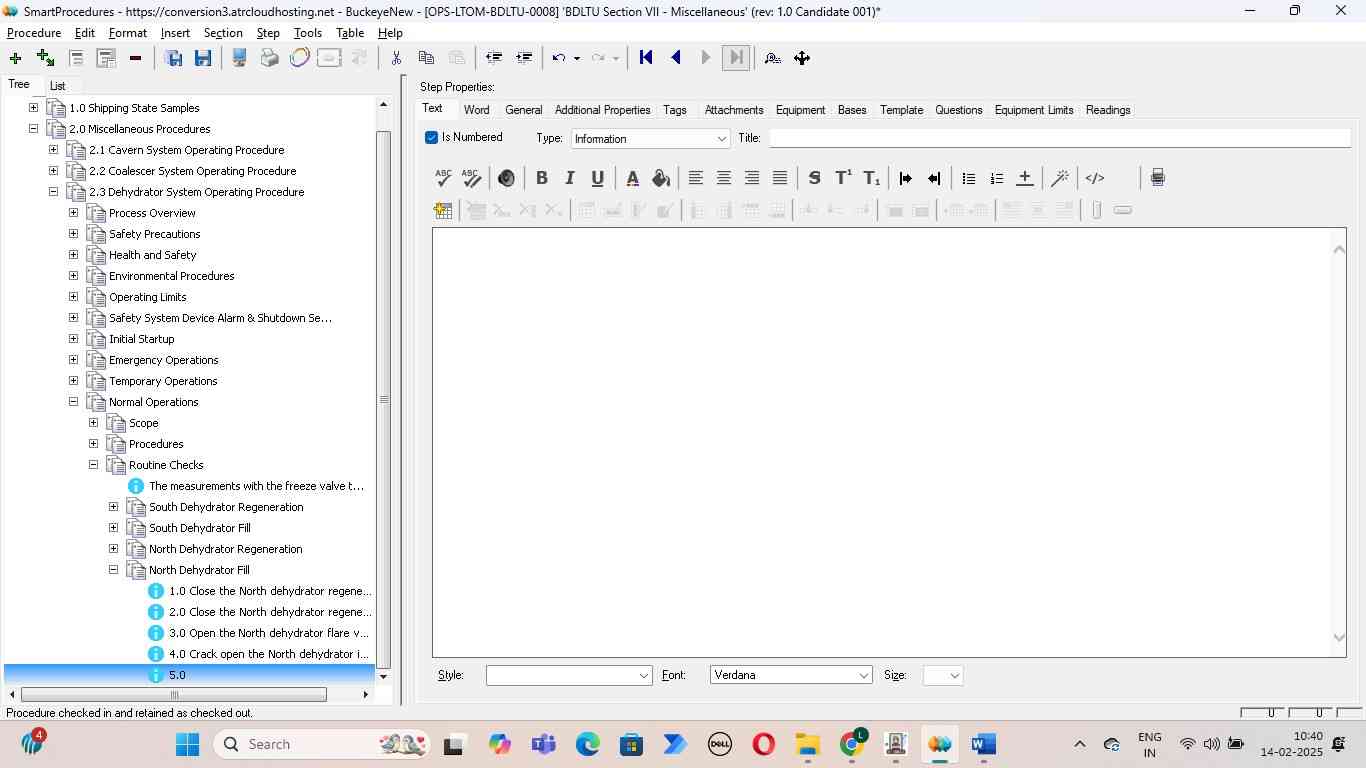
Task: Uncheck the Is Numbered checkbox
Action: (x=432, y=138)
